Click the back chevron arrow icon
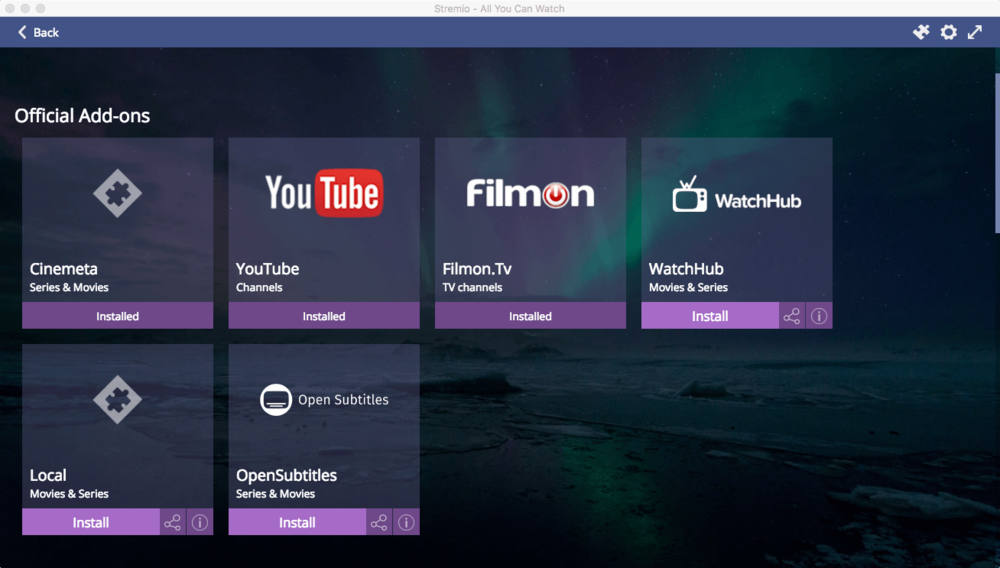This screenshot has width=1000, height=568. pyautogui.click(x=22, y=32)
